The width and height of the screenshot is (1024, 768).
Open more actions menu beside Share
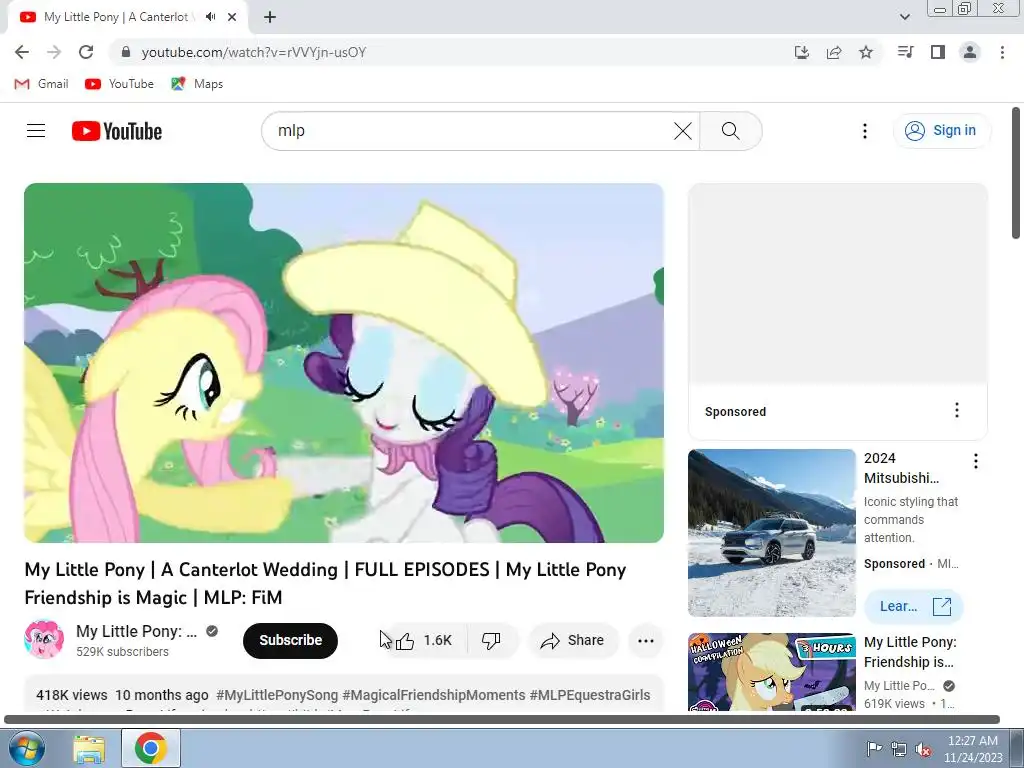click(645, 641)
